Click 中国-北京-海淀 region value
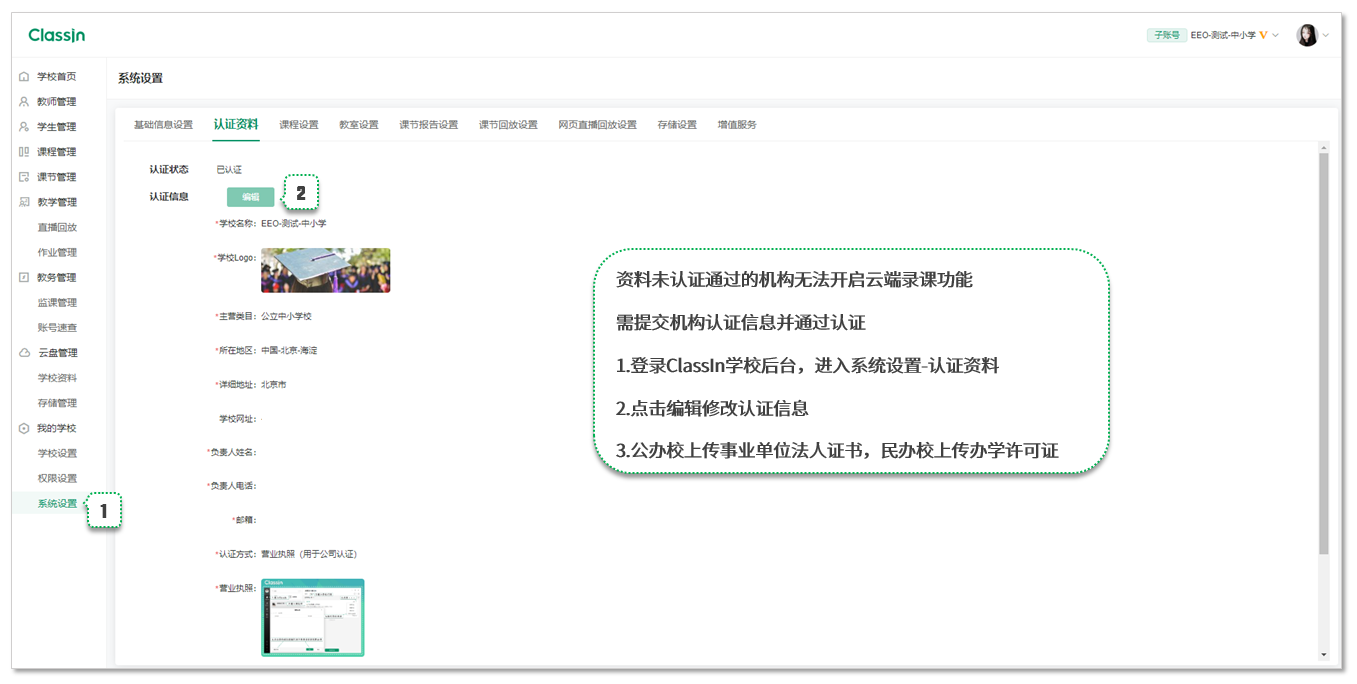1357x684 pixels. click(289, 351)
